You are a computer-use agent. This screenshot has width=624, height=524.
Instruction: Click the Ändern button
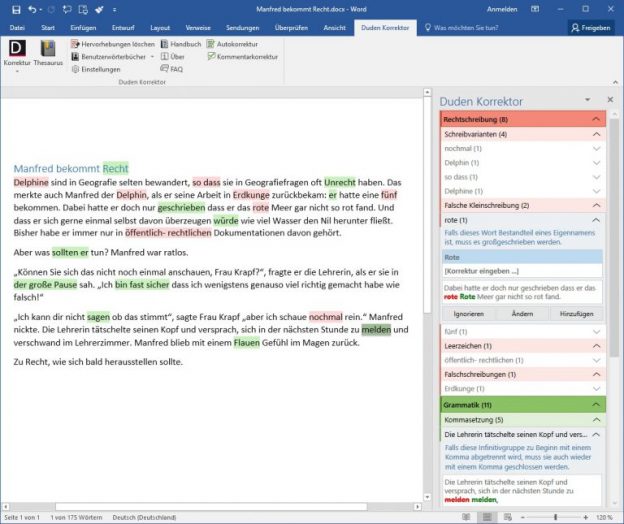tap(522, 314)
